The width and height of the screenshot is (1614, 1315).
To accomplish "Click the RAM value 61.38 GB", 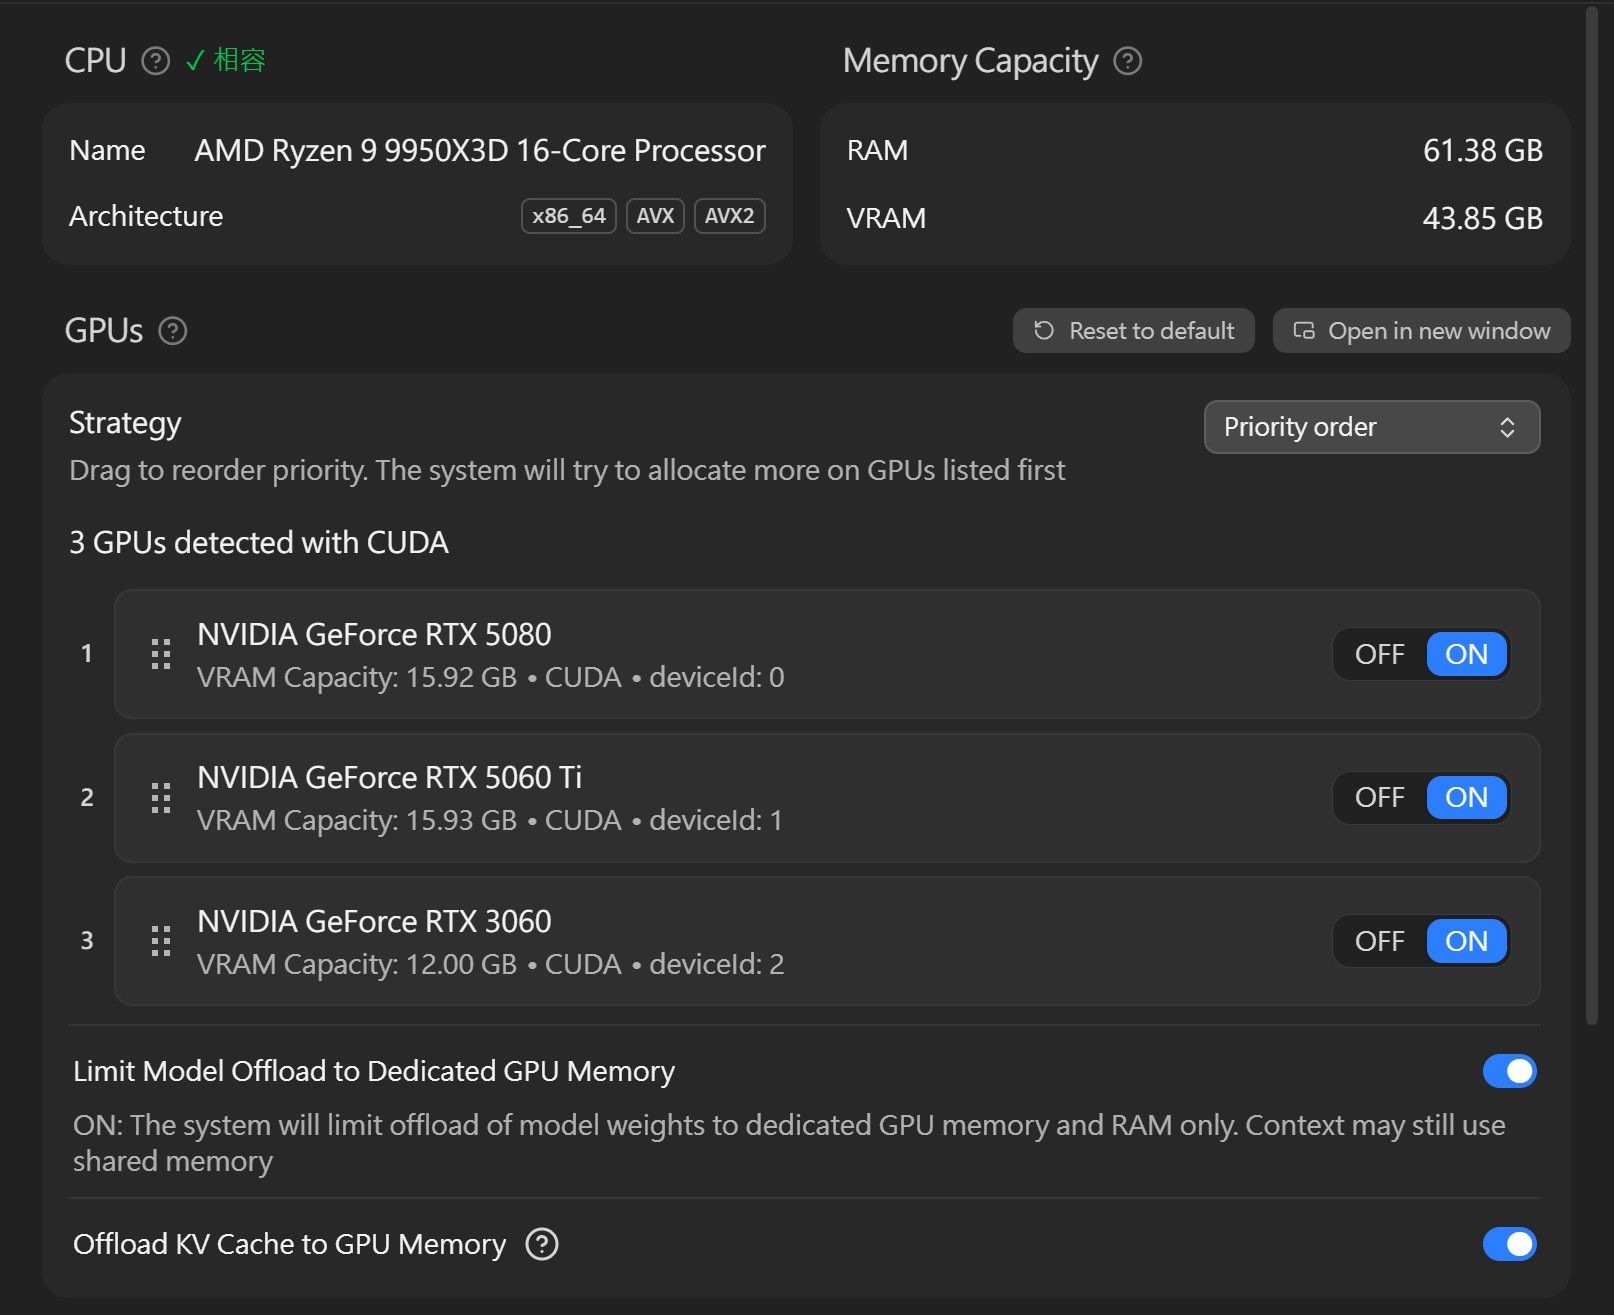I will point(1483,150).
